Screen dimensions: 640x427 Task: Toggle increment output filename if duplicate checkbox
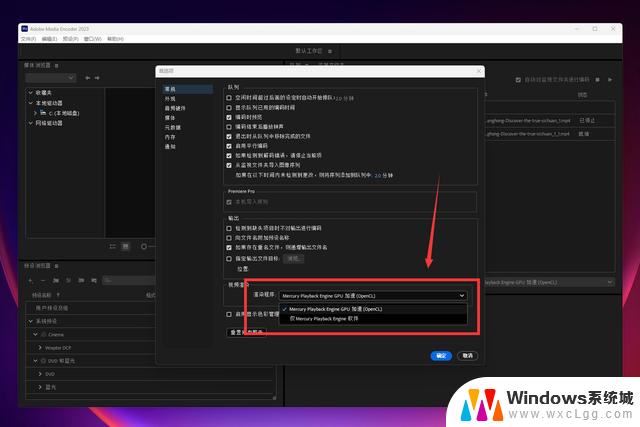point(229,247)
